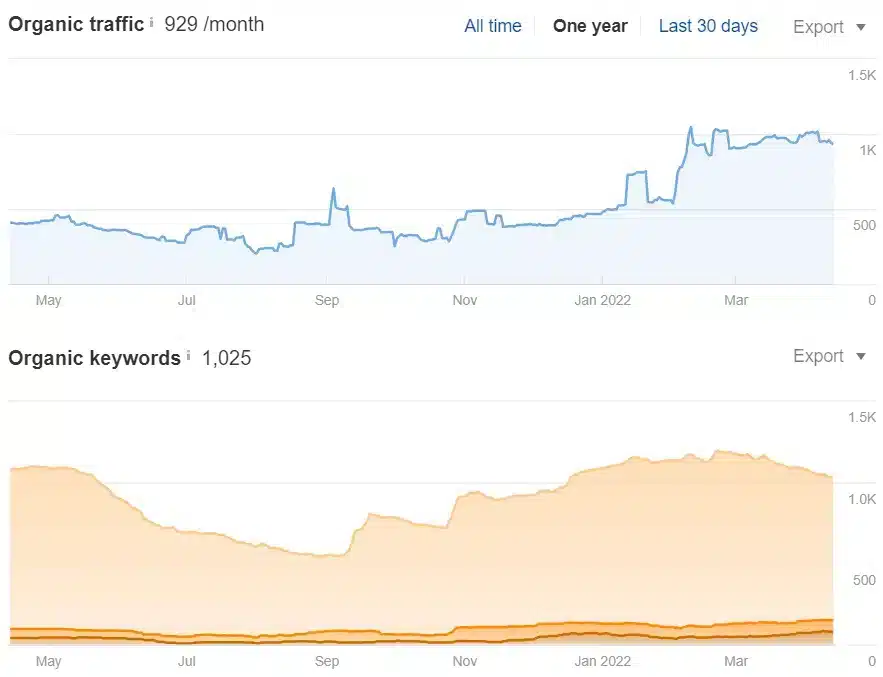Click the 1,025 keywords count
This screenshot has height=677, width=883.
pyautogui.click(x=226, y=358)
